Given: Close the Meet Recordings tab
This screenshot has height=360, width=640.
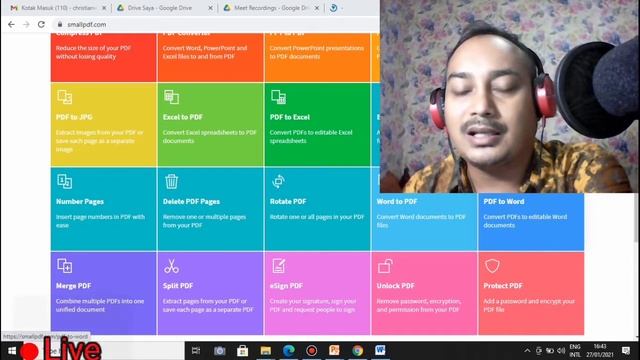Looking at the screenshot, I should pyautogui.click(x=317, y=8).
